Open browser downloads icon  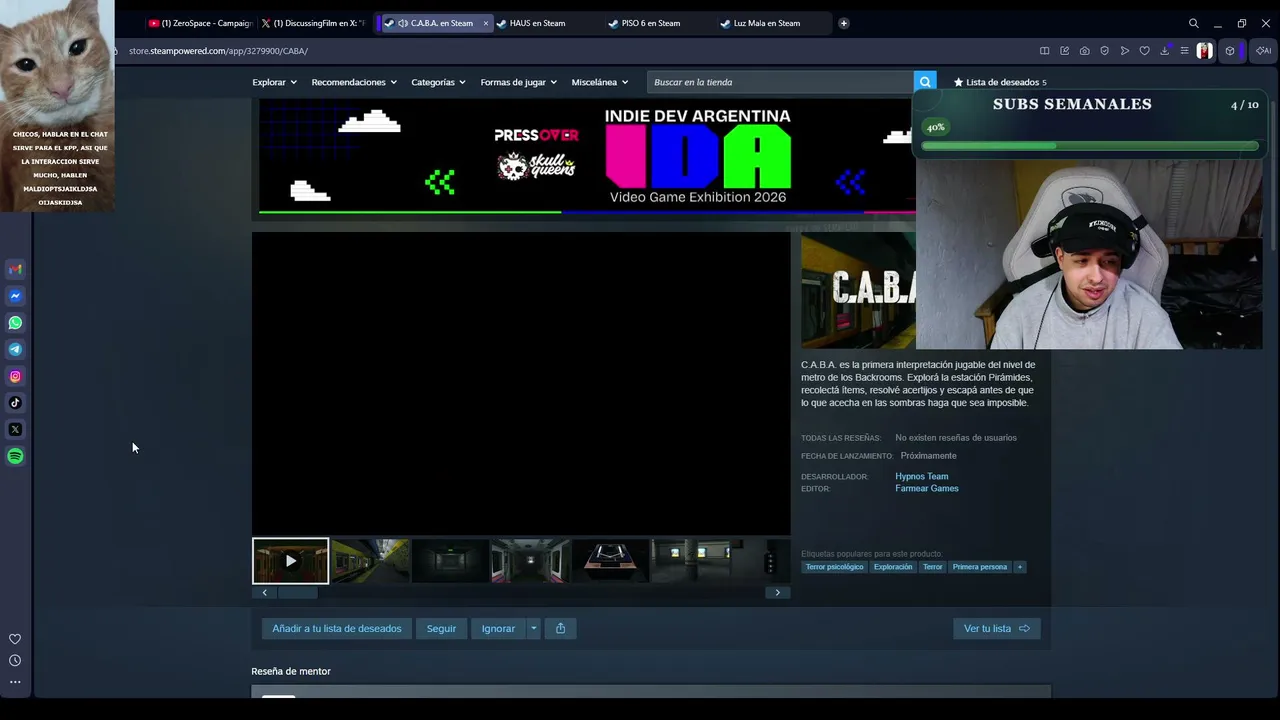coord(1164,51)
